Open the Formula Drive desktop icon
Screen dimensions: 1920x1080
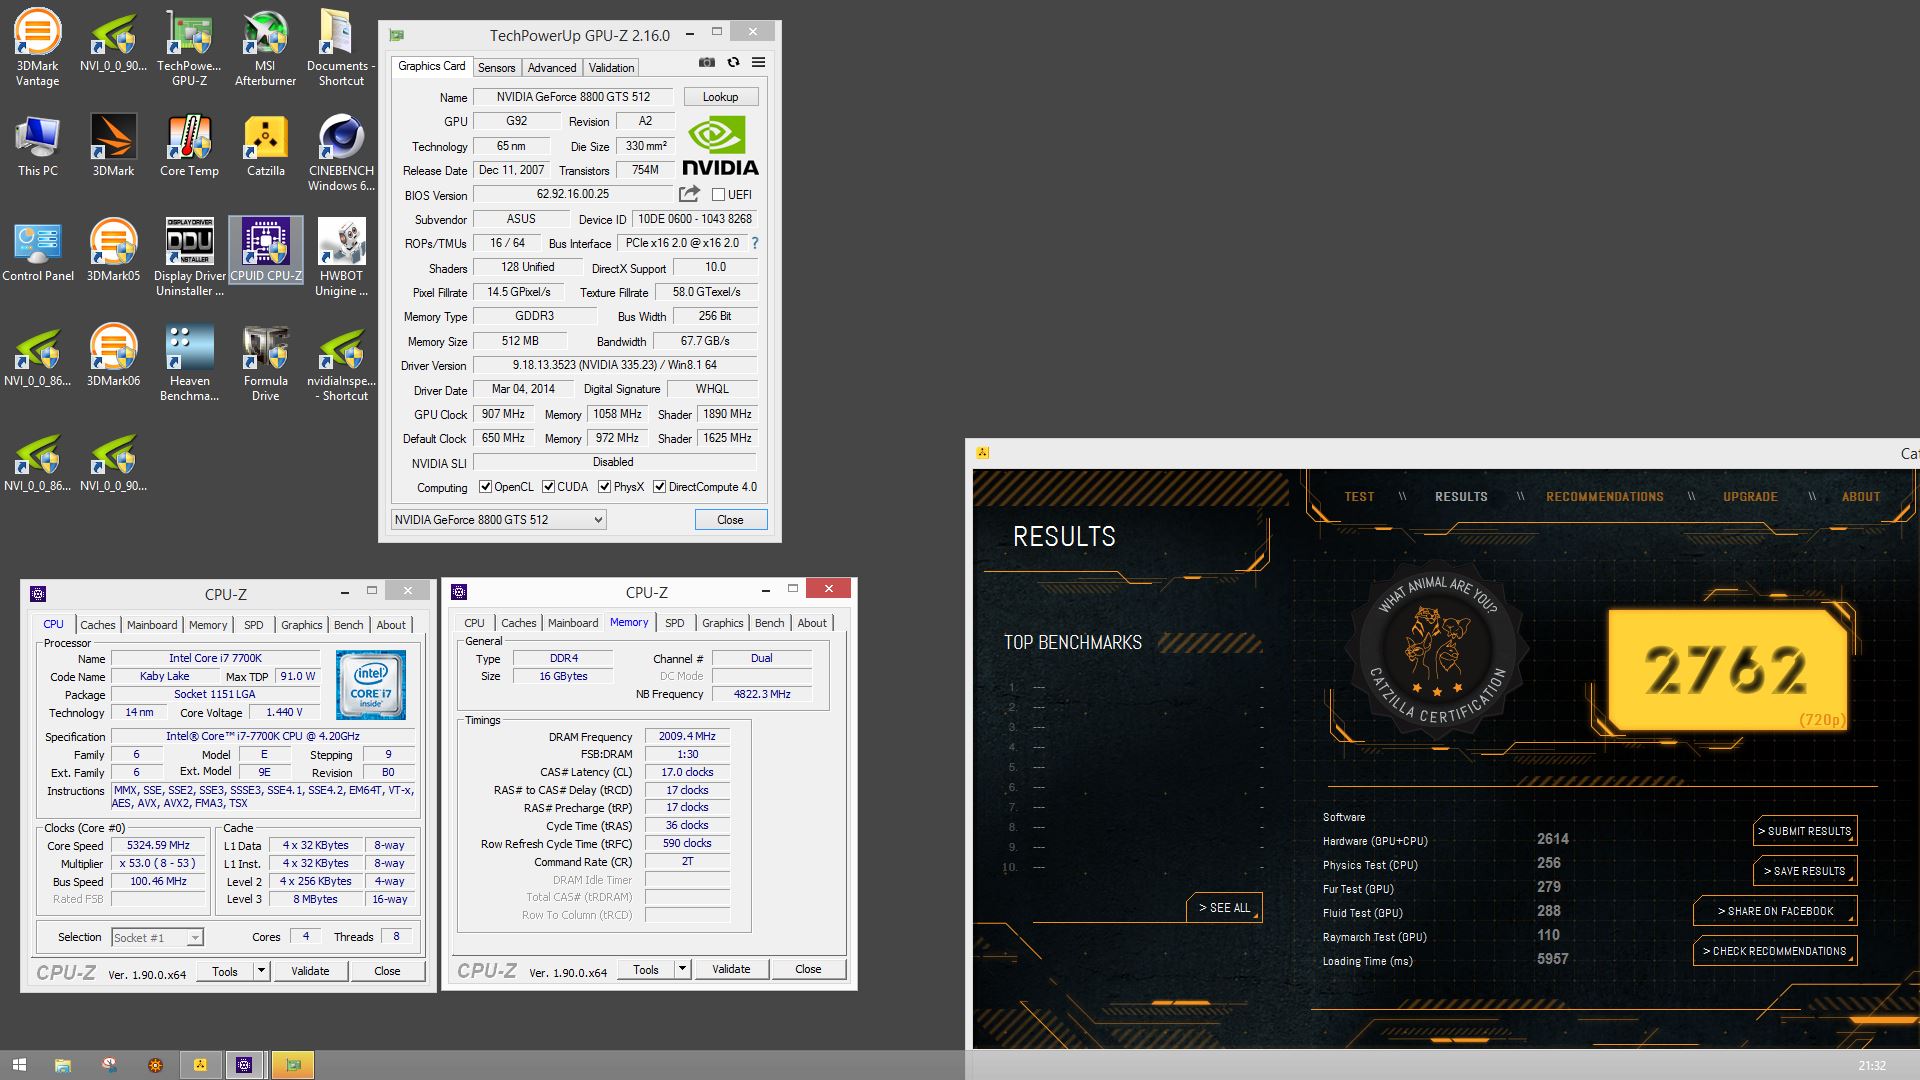[x=265, y=362]
